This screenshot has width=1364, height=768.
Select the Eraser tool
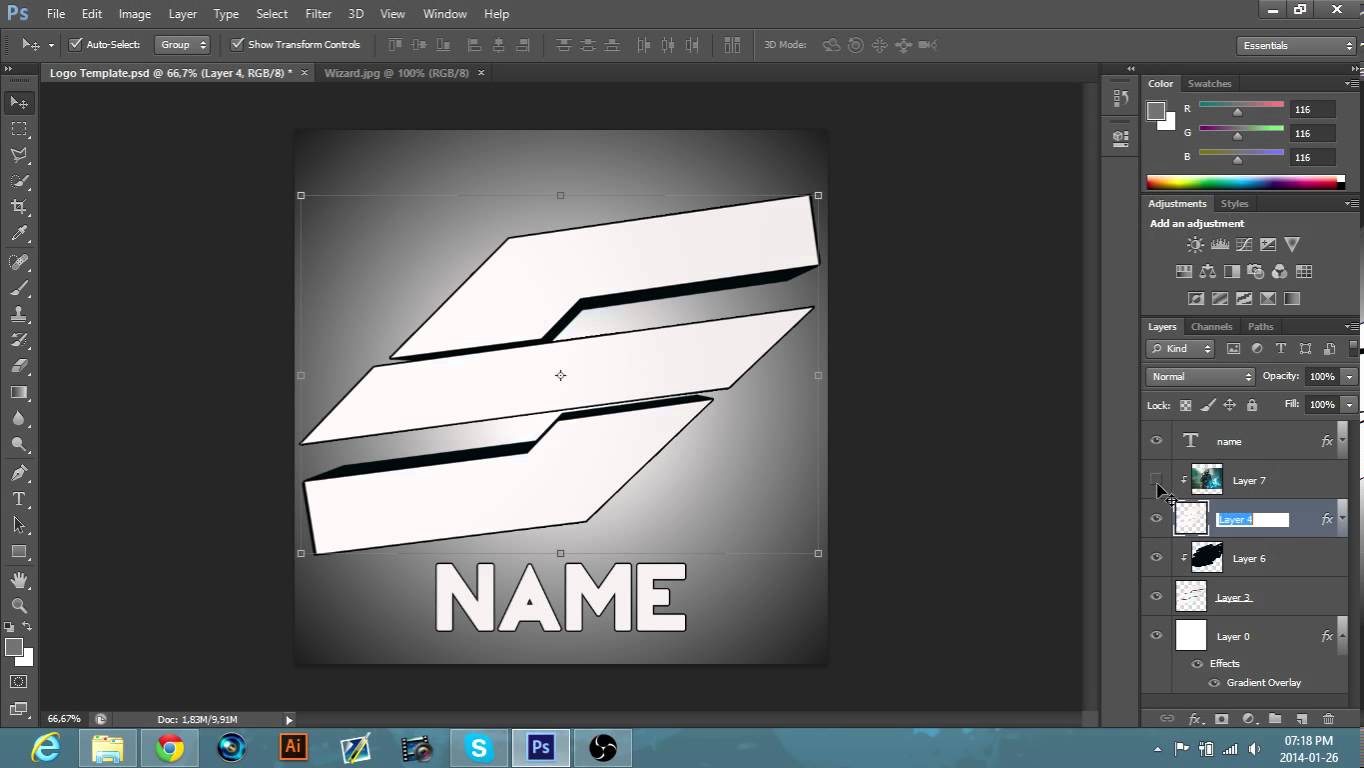pos(19,366)
